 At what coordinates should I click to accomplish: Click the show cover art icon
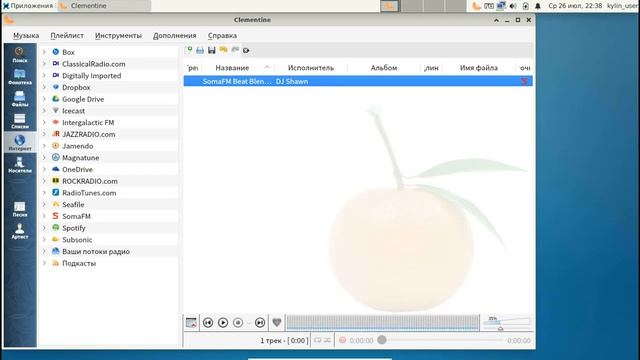pos(191,322)
